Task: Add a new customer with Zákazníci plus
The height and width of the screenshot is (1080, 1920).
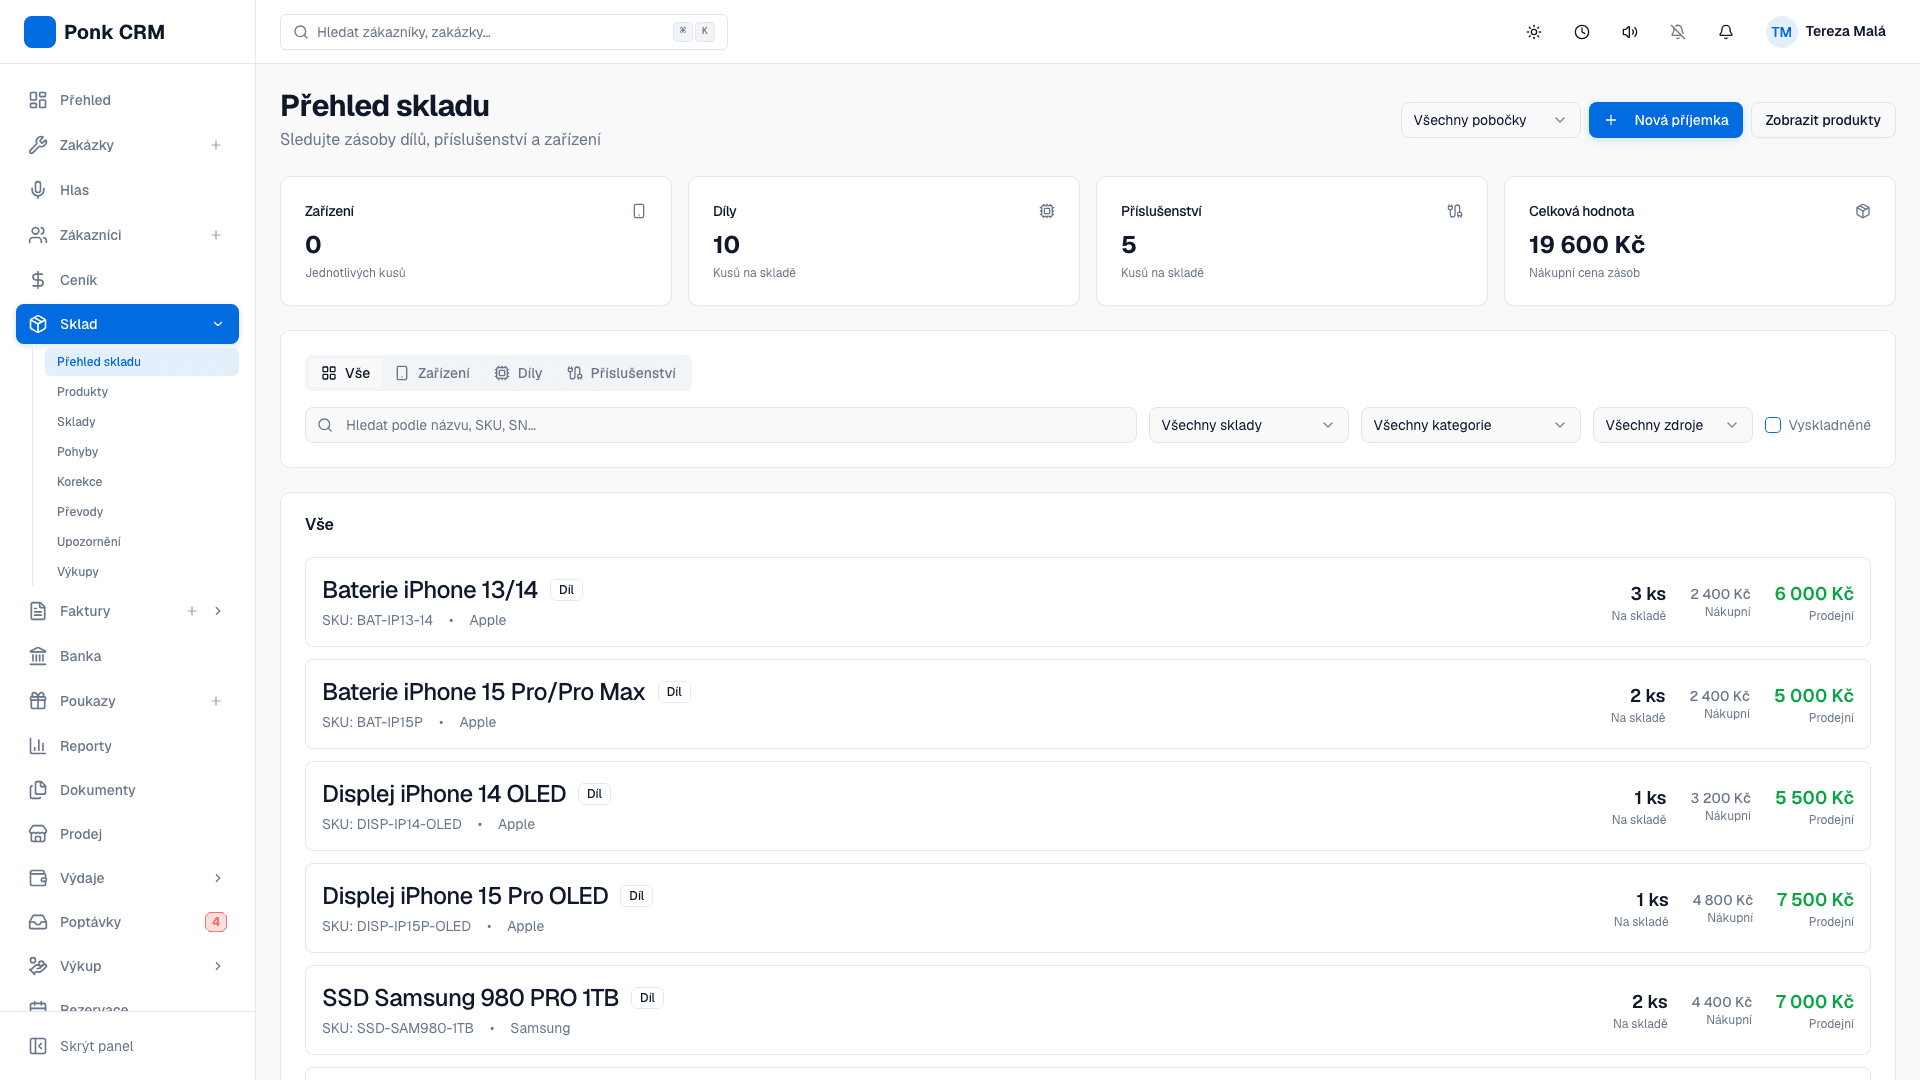Action: pyautogui.click(x=216, y=235)
